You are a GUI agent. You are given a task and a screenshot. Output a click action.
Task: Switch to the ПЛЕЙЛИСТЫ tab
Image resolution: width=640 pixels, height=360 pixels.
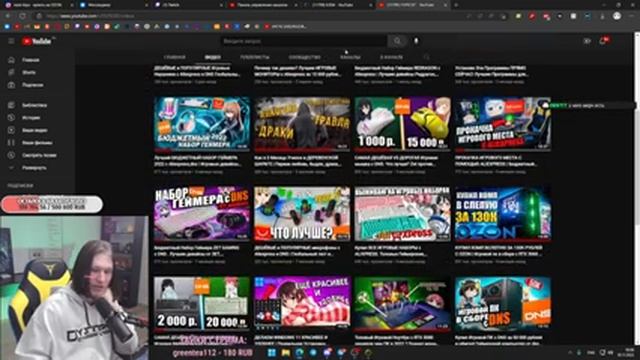[255, 57]
